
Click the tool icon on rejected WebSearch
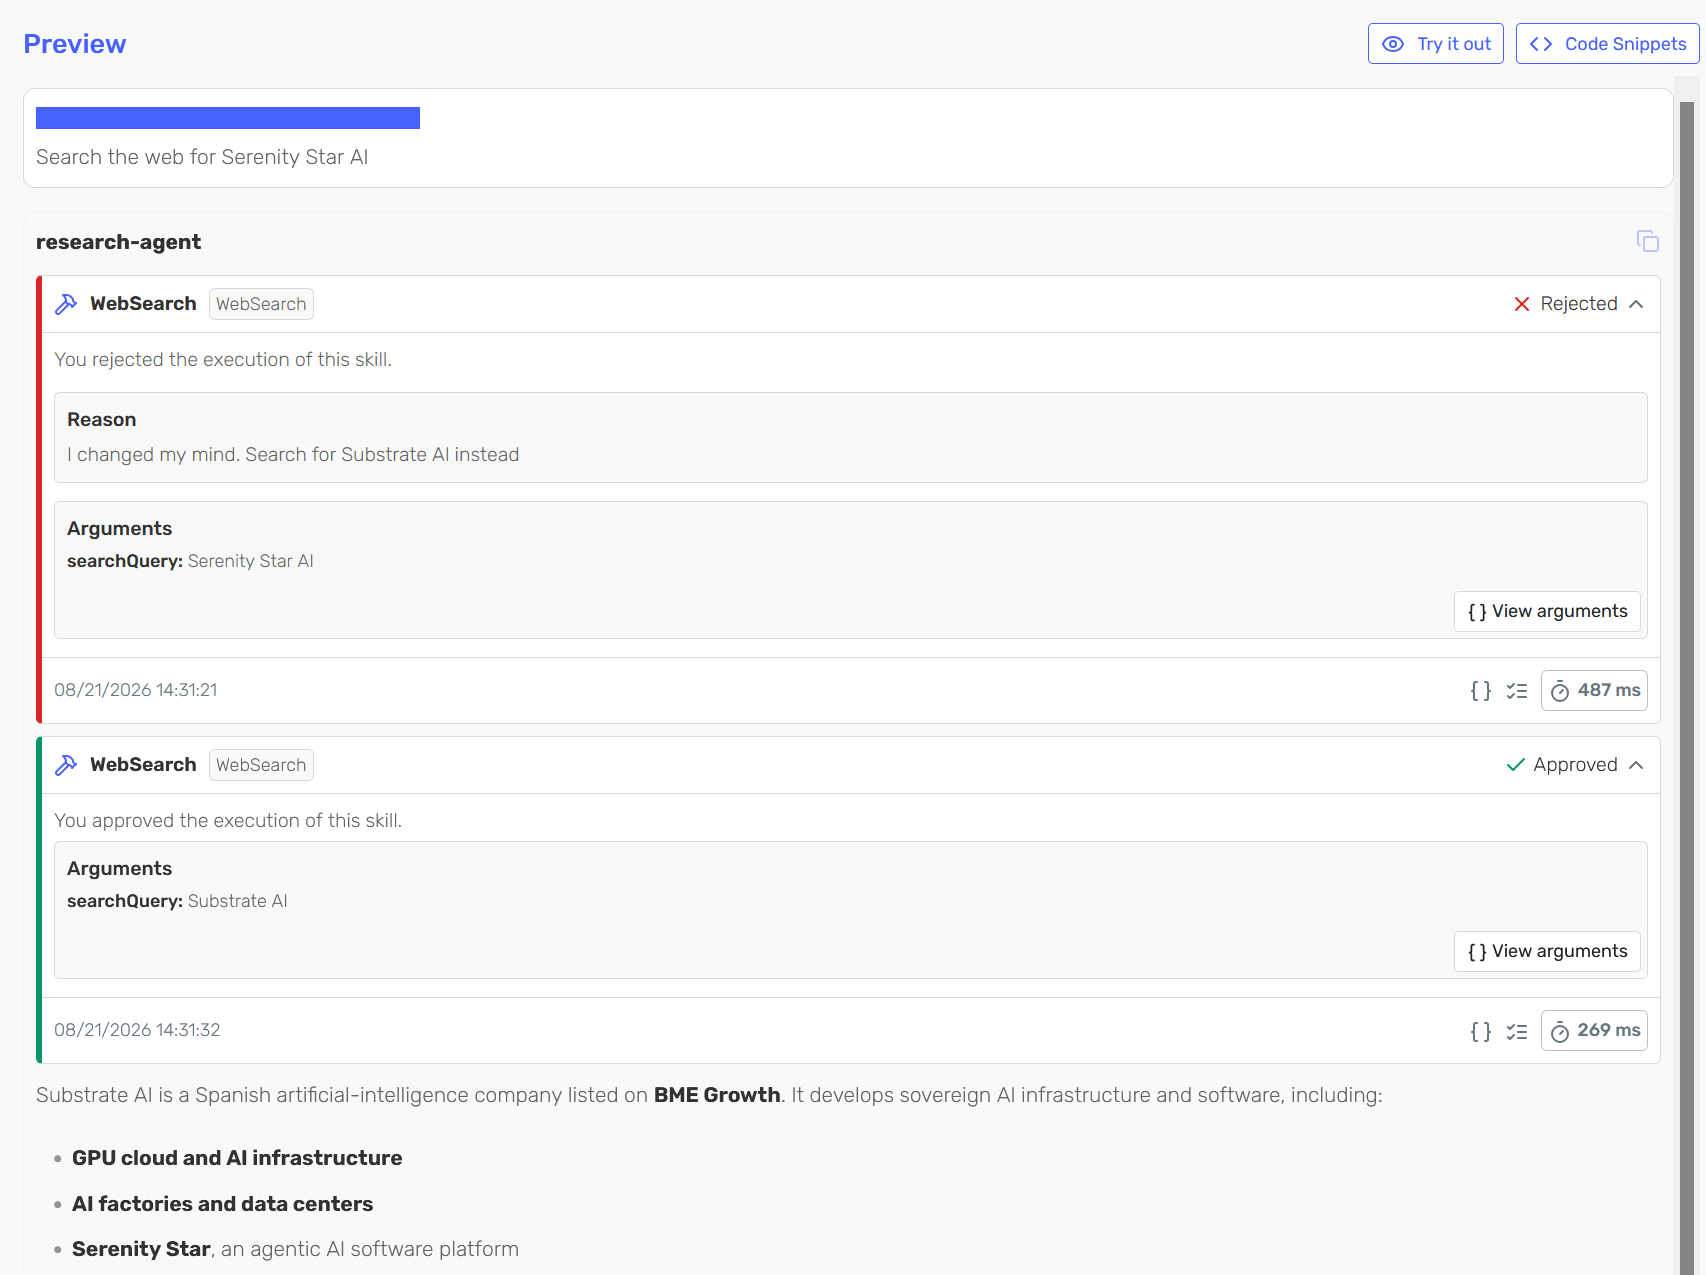pyautogui.click(x=66, y=304)
